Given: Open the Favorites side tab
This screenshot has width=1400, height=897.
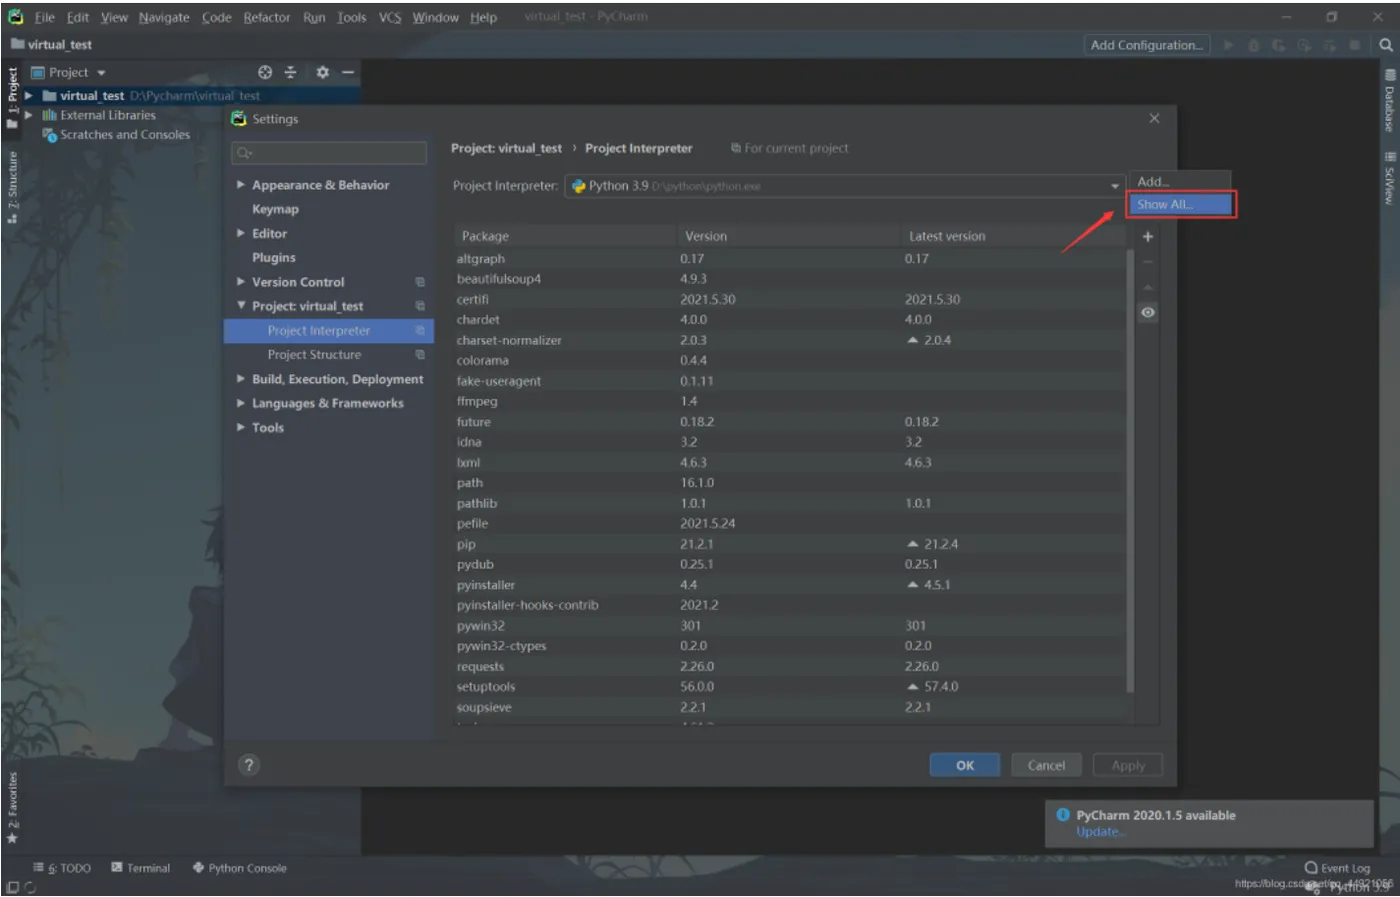Looking at the screenshot, I should (12, 808).
